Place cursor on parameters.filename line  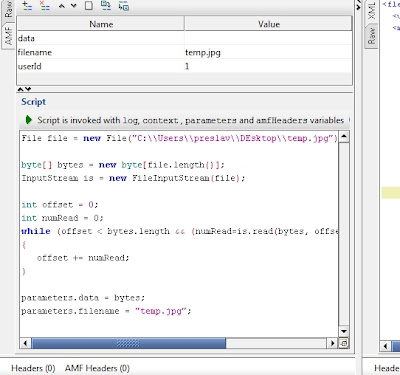pos(106,311)
